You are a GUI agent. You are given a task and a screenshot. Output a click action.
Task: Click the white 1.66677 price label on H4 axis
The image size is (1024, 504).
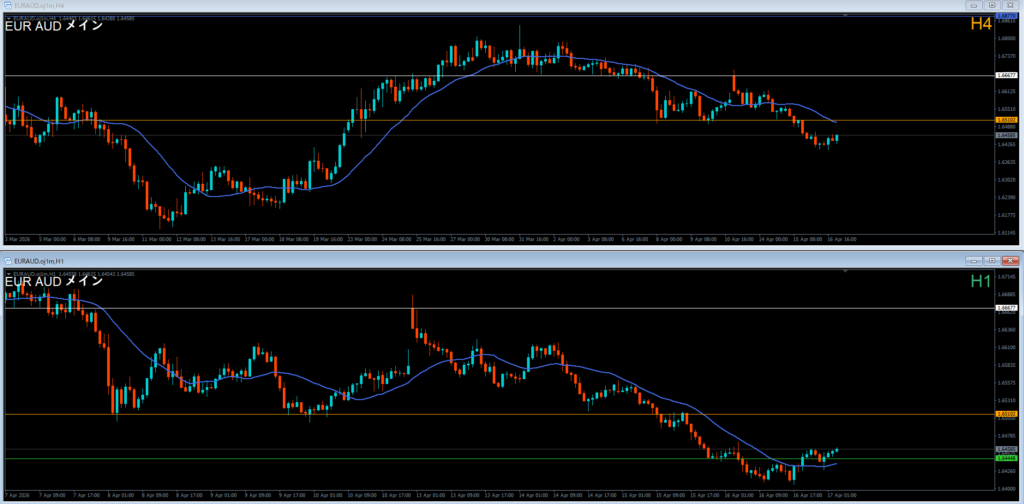(x=1006, y=75)
